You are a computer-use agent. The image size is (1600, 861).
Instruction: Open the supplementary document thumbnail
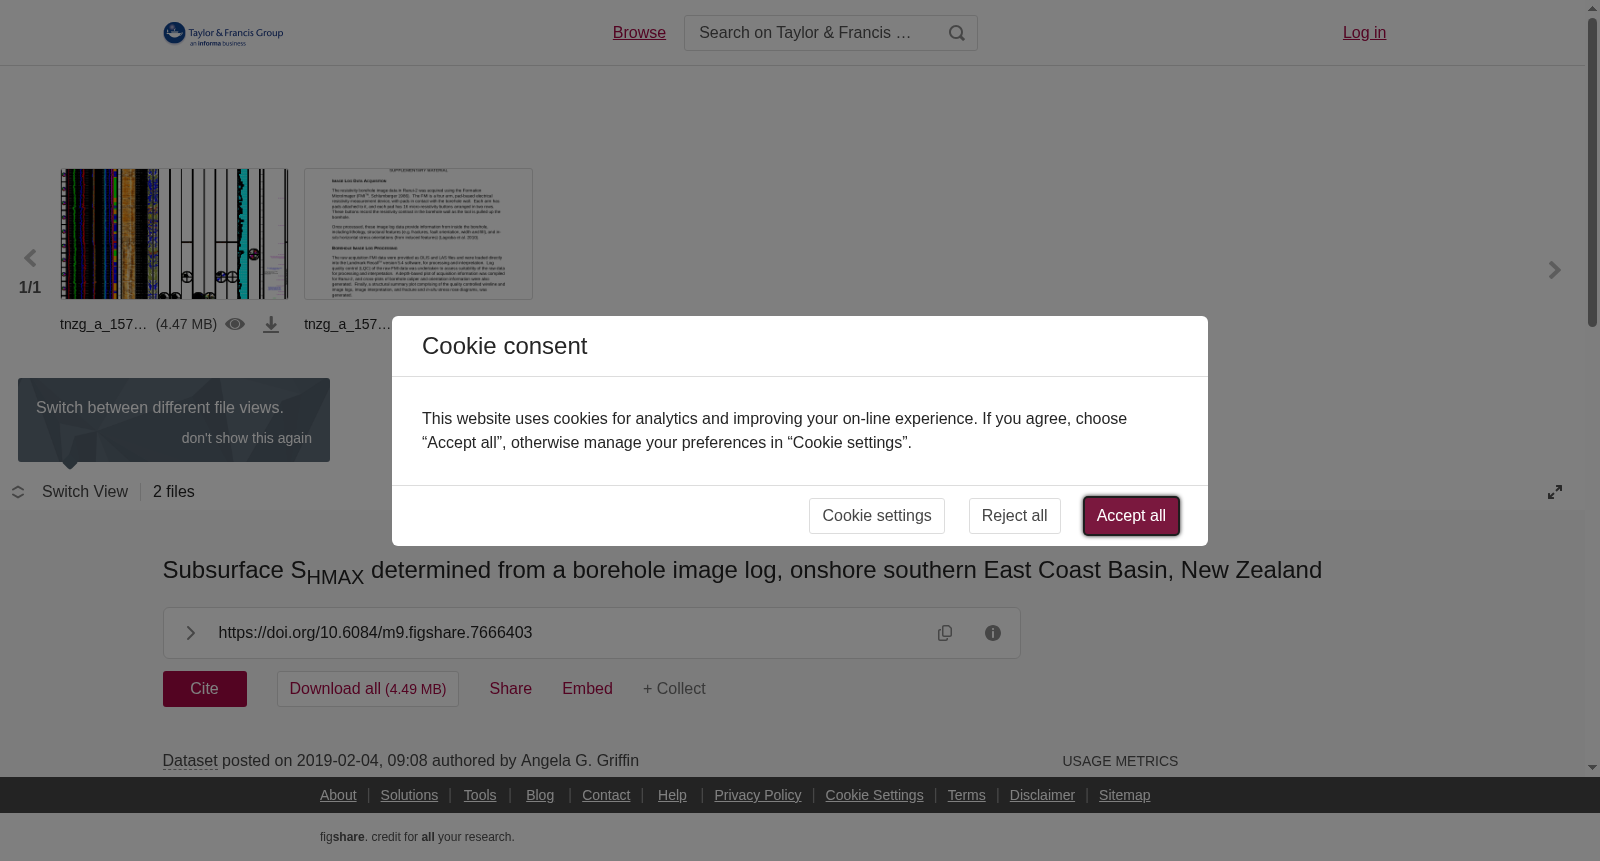418,234
